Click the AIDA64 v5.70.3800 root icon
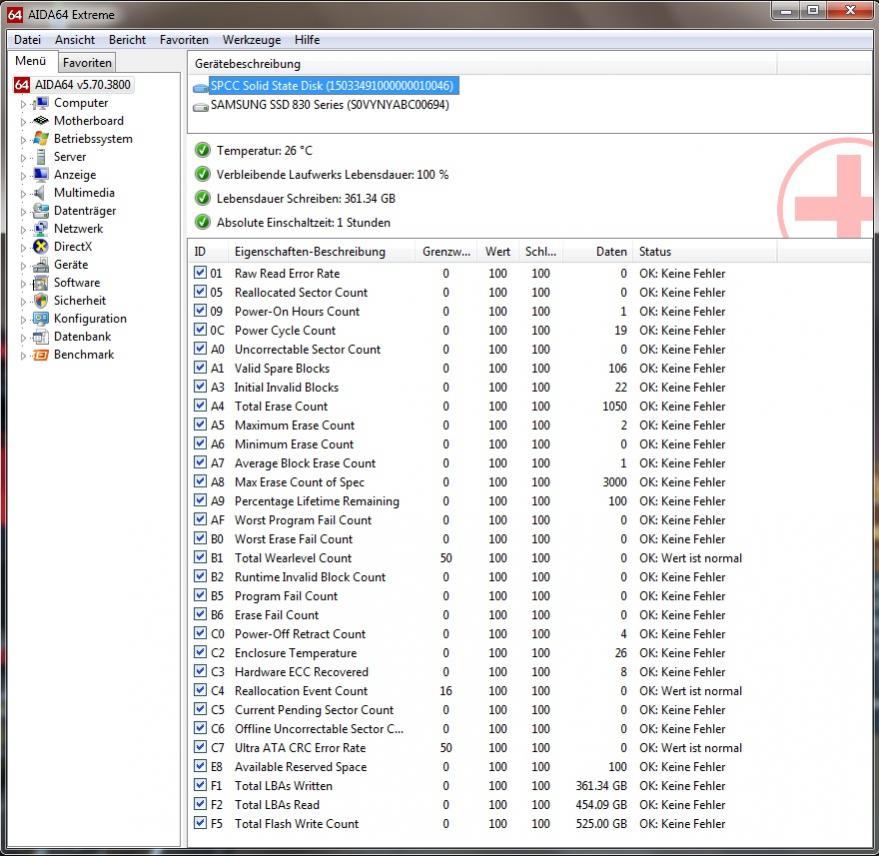The image size is (879, 856). pos(22,85)
